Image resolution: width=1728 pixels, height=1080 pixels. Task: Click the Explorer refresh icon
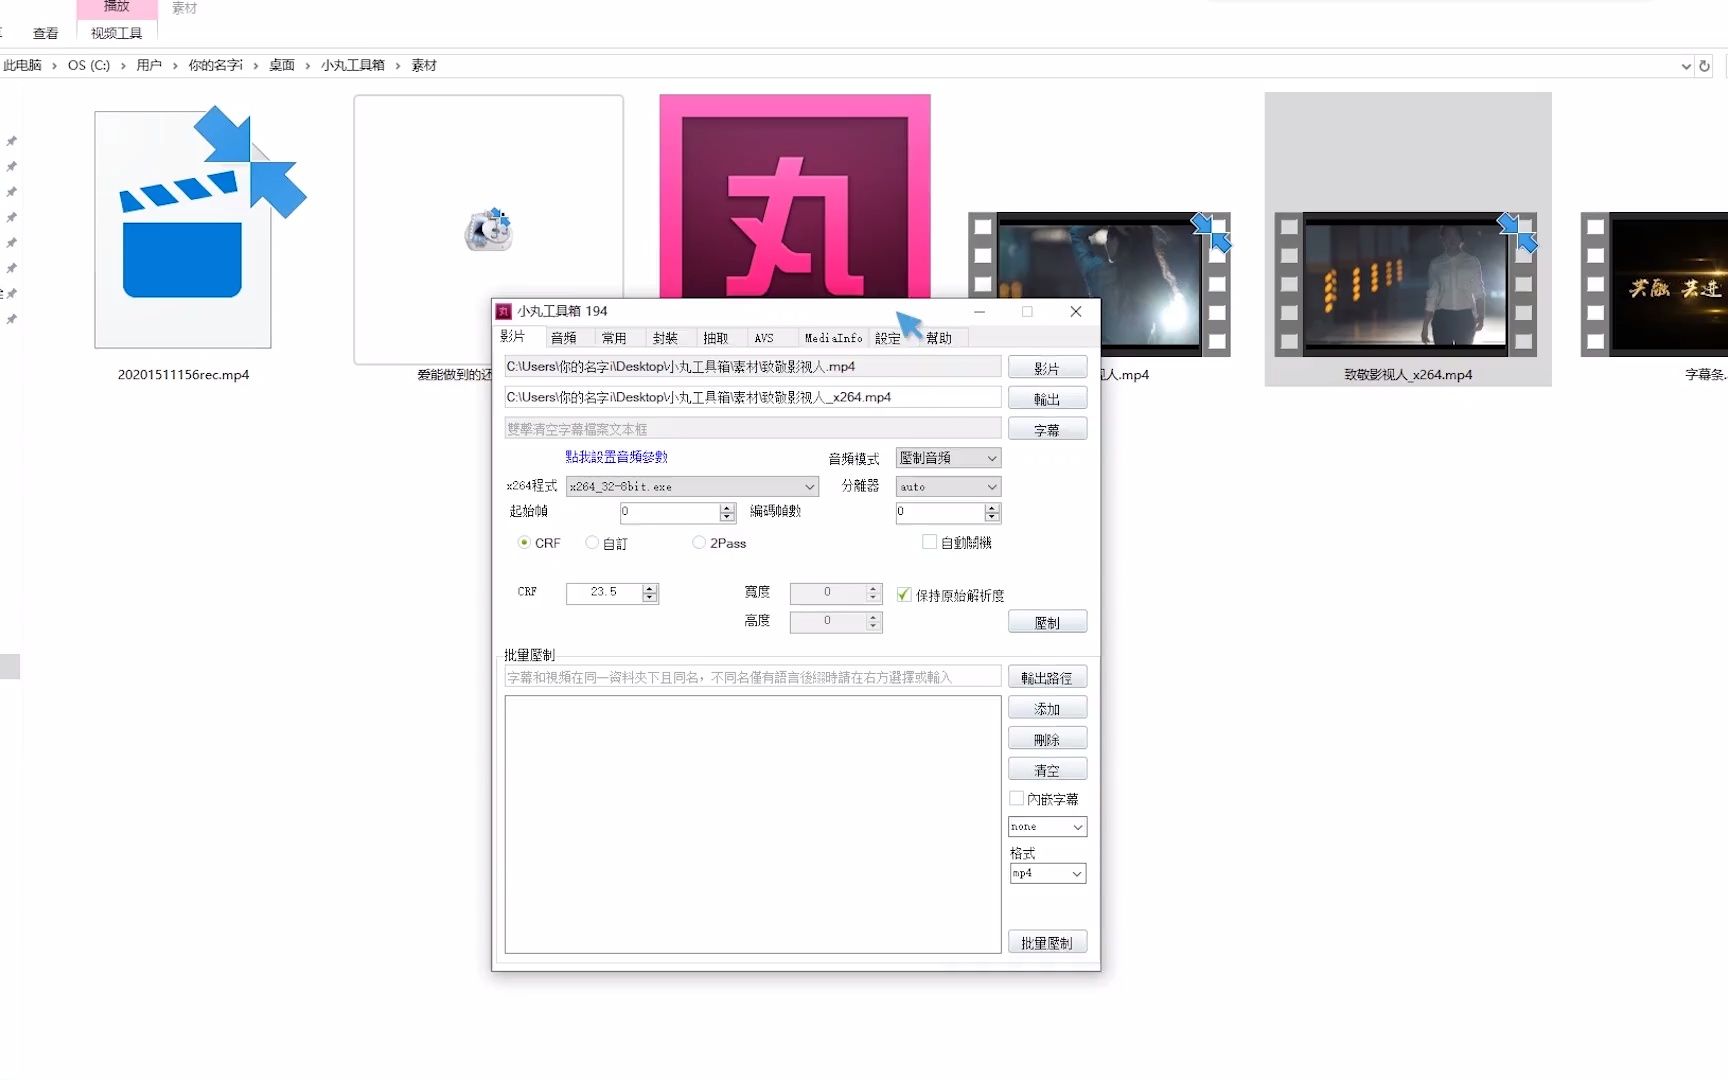point(1704,66)
